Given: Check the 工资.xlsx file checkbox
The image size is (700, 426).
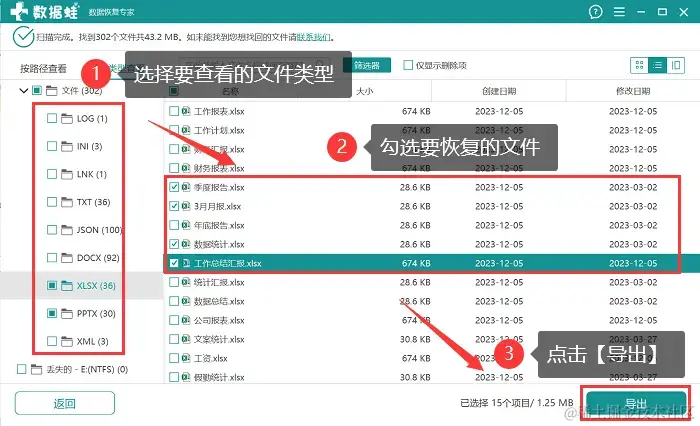Looking at the screenshot, I should click(174, 358).
